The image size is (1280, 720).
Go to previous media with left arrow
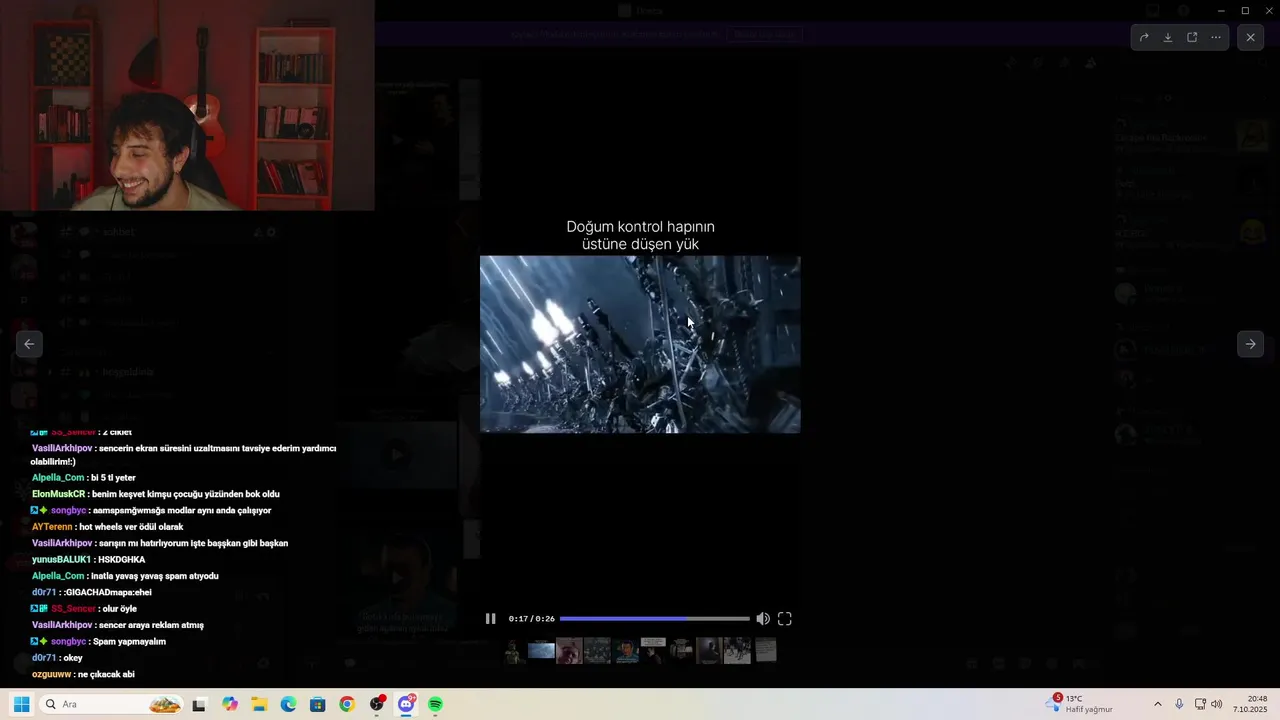pyautogui.click(x=29, y=344)
